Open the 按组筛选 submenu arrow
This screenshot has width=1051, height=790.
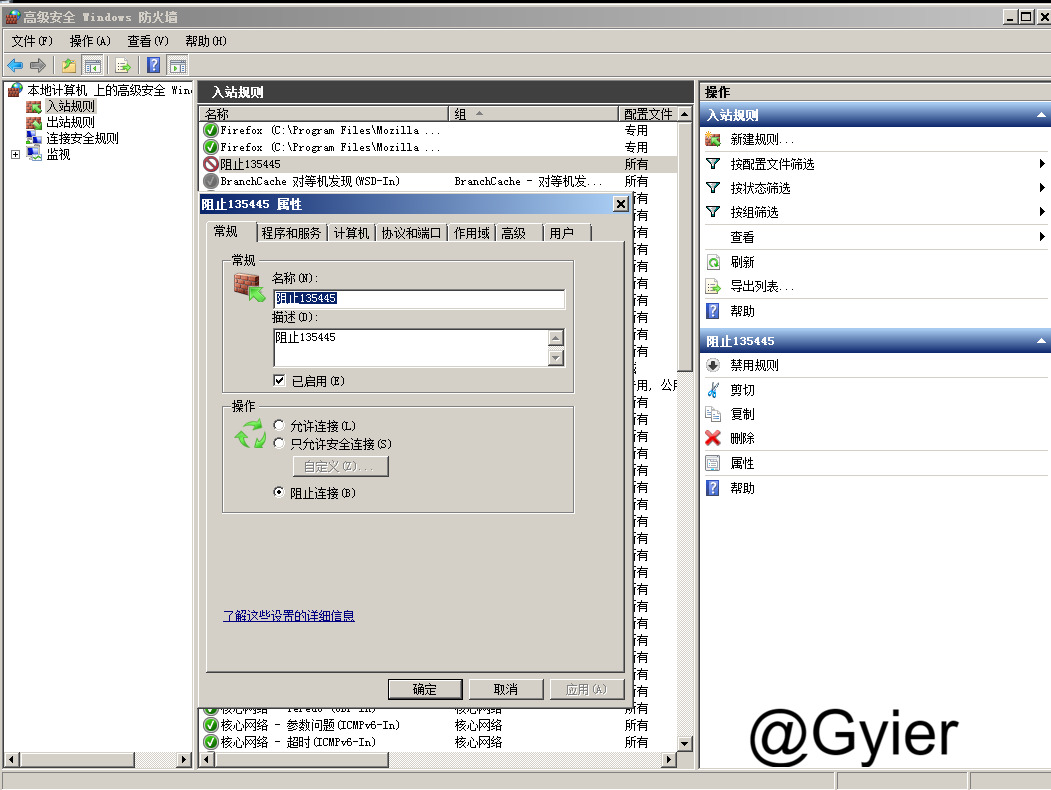click(x=1042, y=212)
